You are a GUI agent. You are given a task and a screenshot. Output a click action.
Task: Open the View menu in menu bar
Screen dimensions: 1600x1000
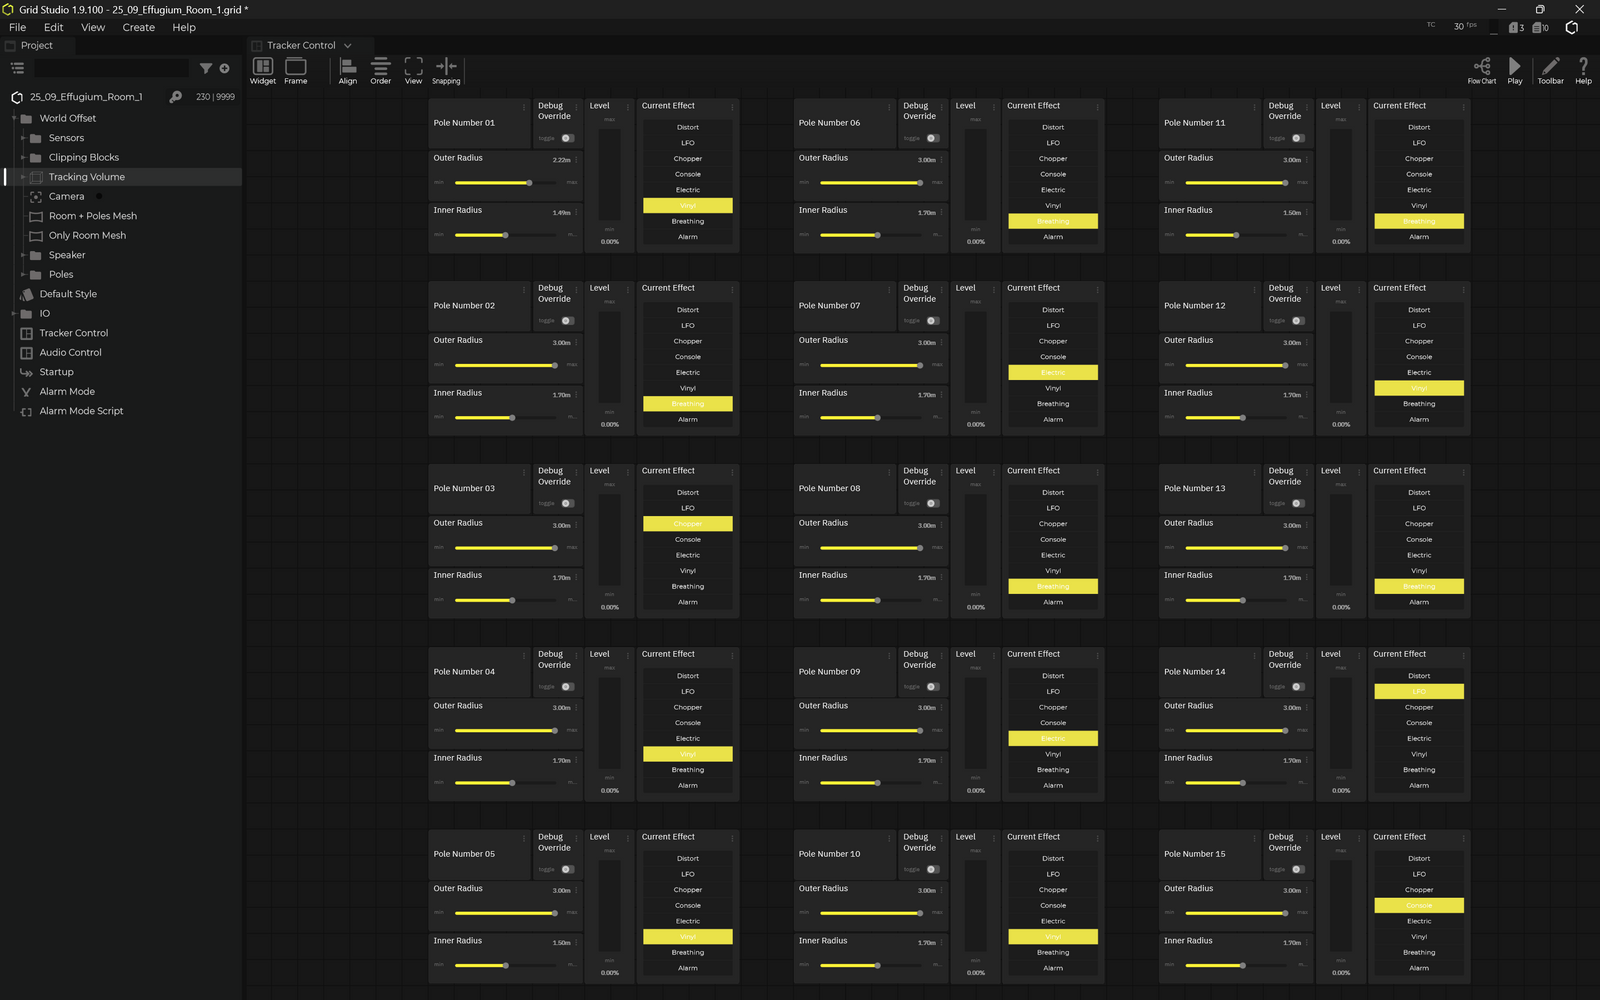pyautogui.click(x=92, y=28)
